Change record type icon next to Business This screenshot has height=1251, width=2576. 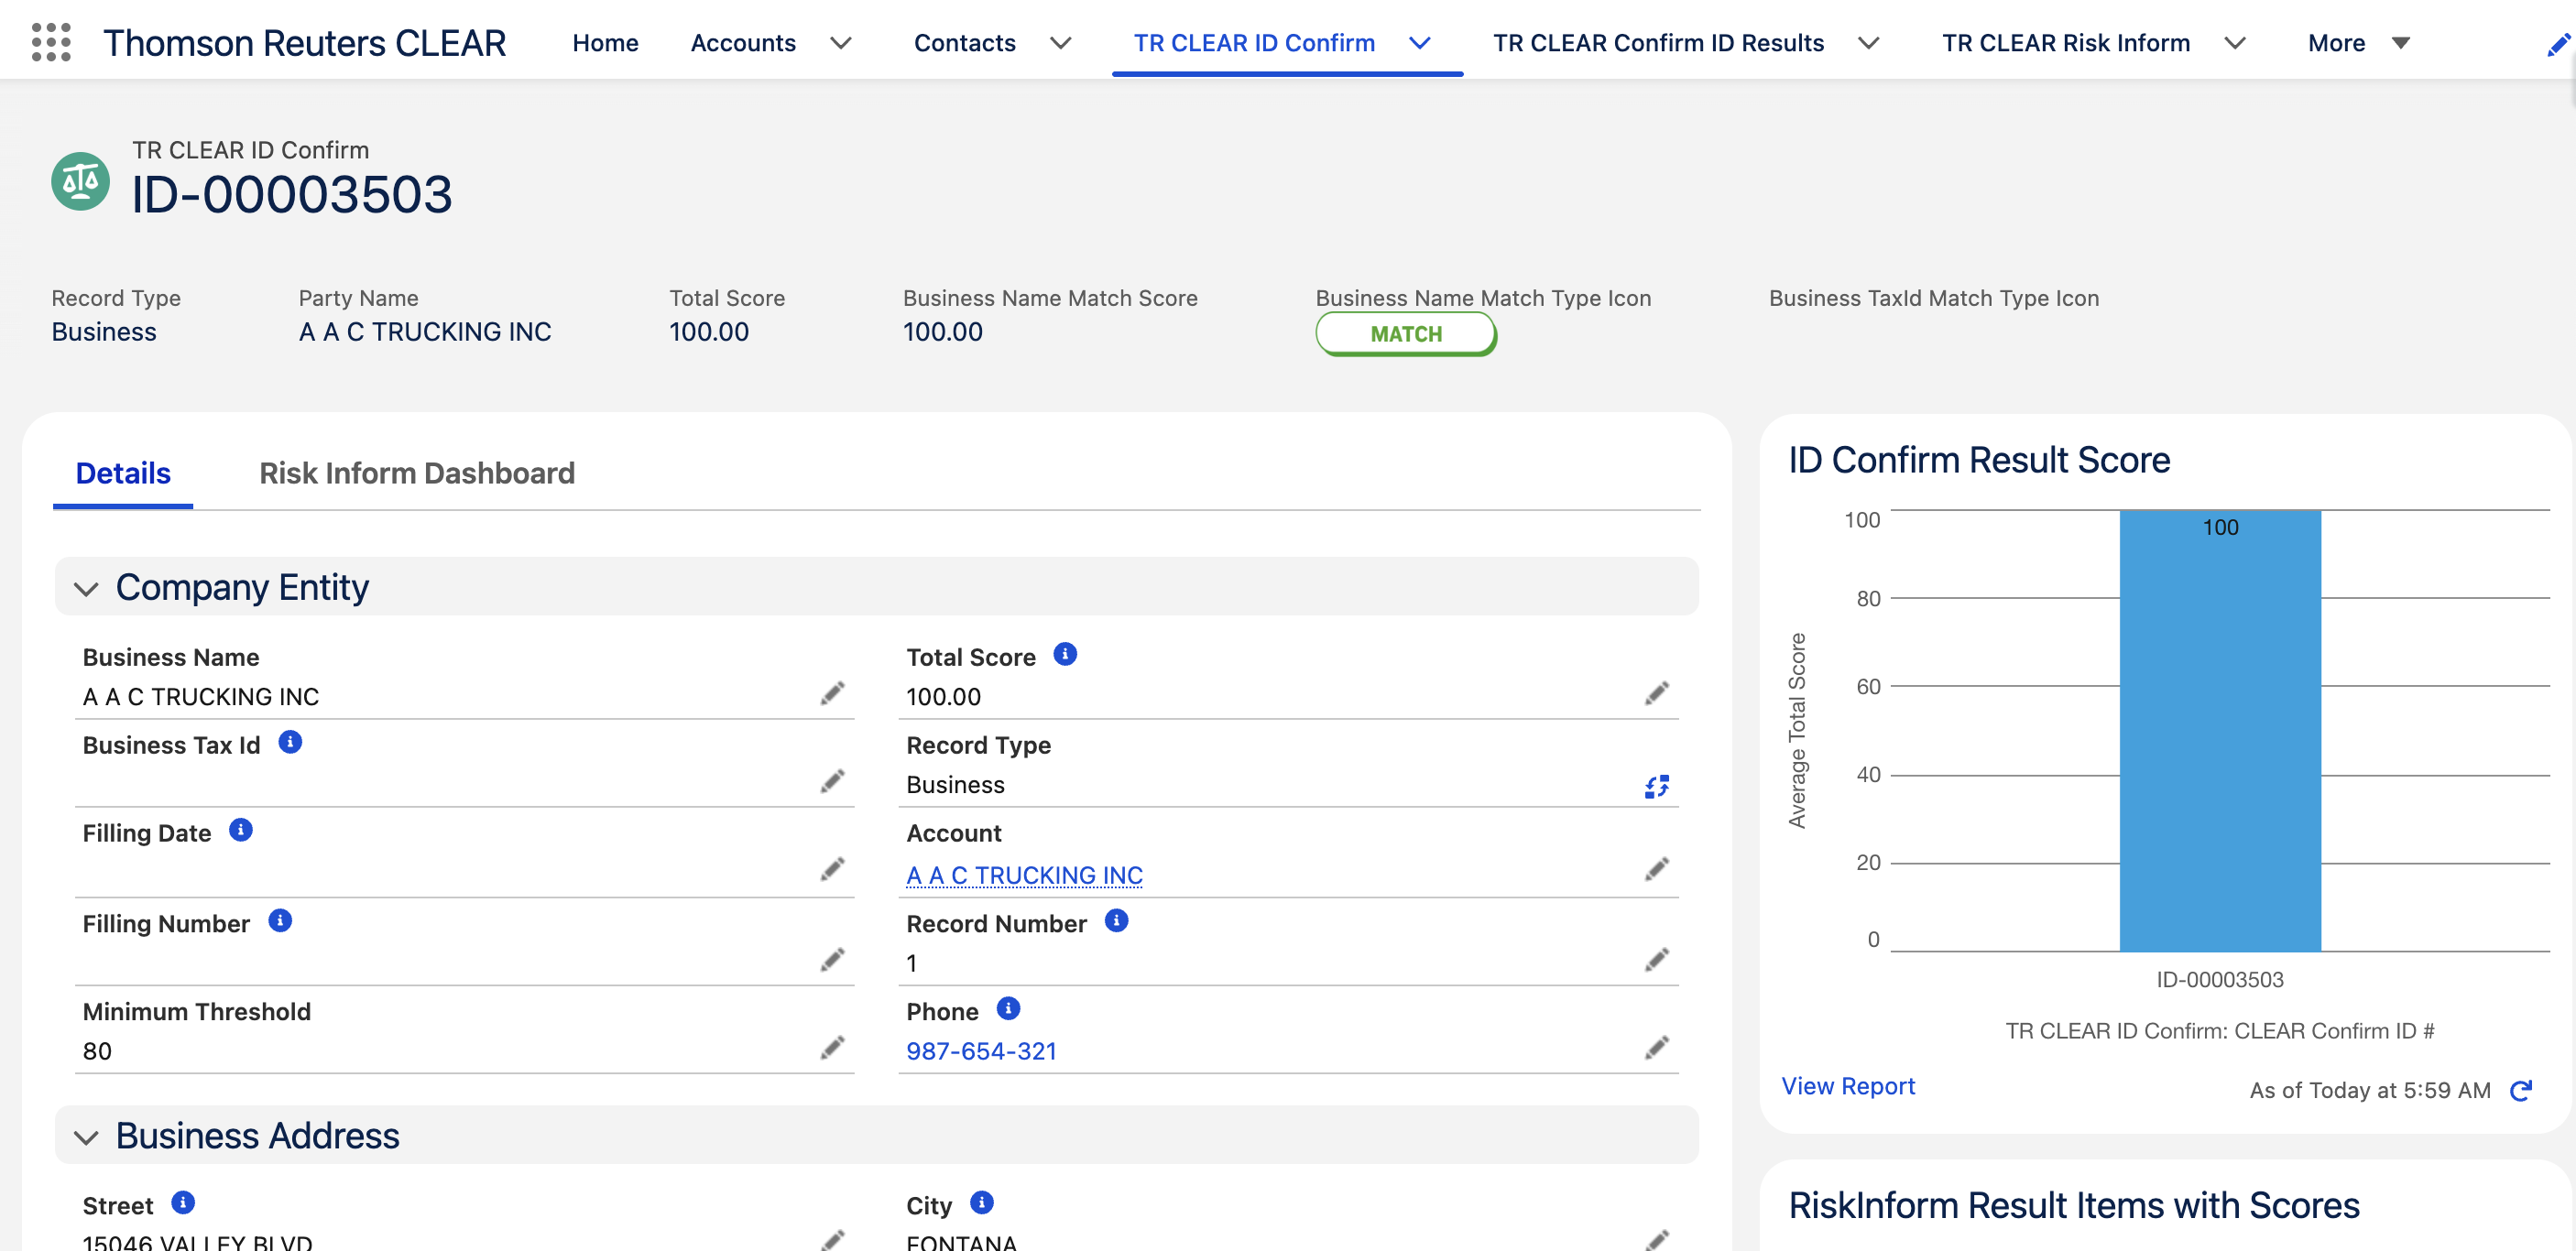pos(1656,786)
